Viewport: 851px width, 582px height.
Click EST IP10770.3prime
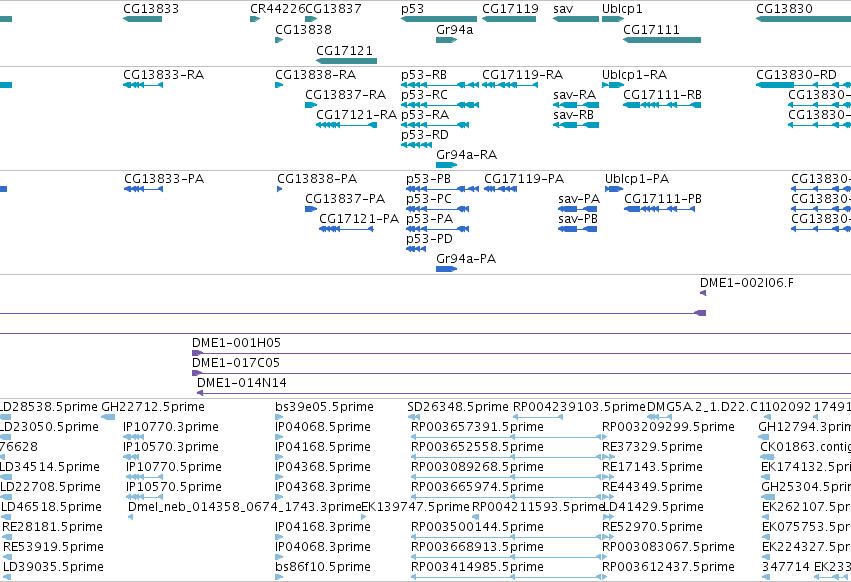[x=171, y=427]
